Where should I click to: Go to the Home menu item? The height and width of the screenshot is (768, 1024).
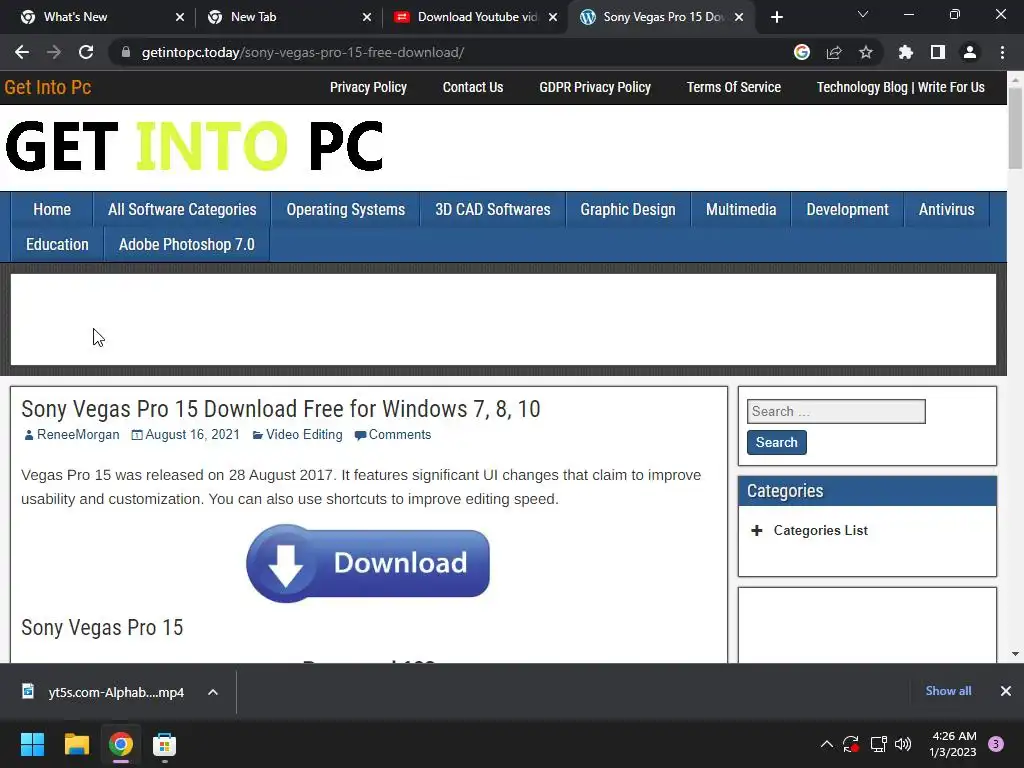52,210
